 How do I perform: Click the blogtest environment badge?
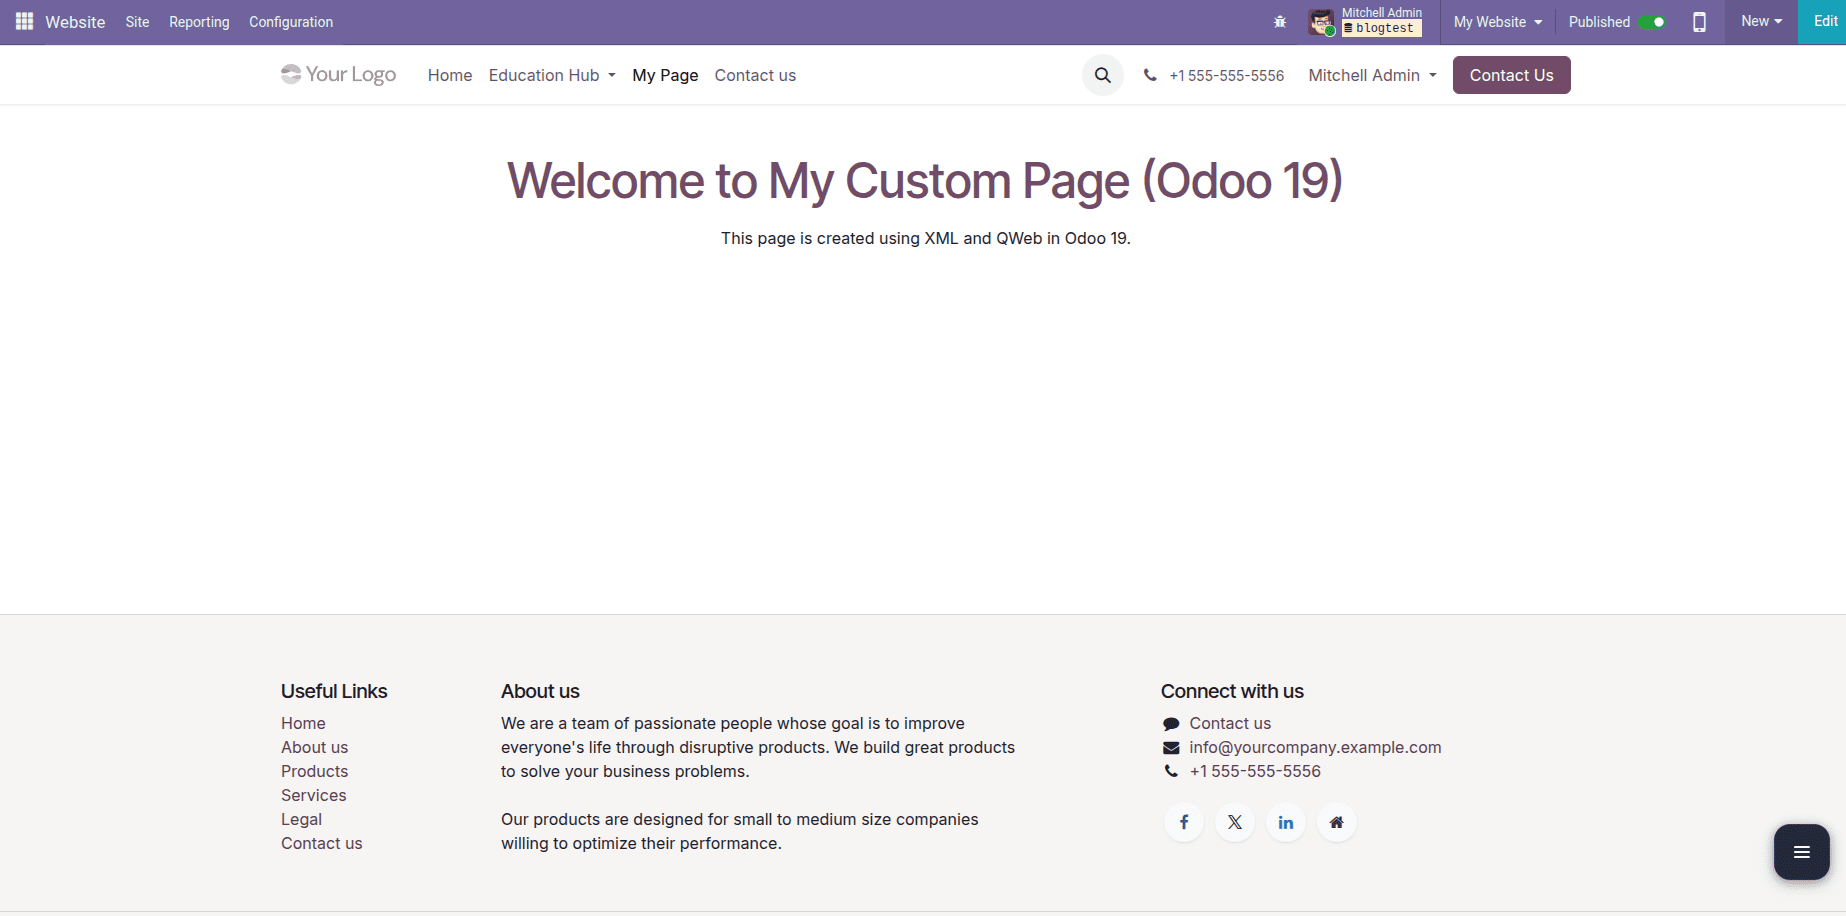tap(1382, 28)
